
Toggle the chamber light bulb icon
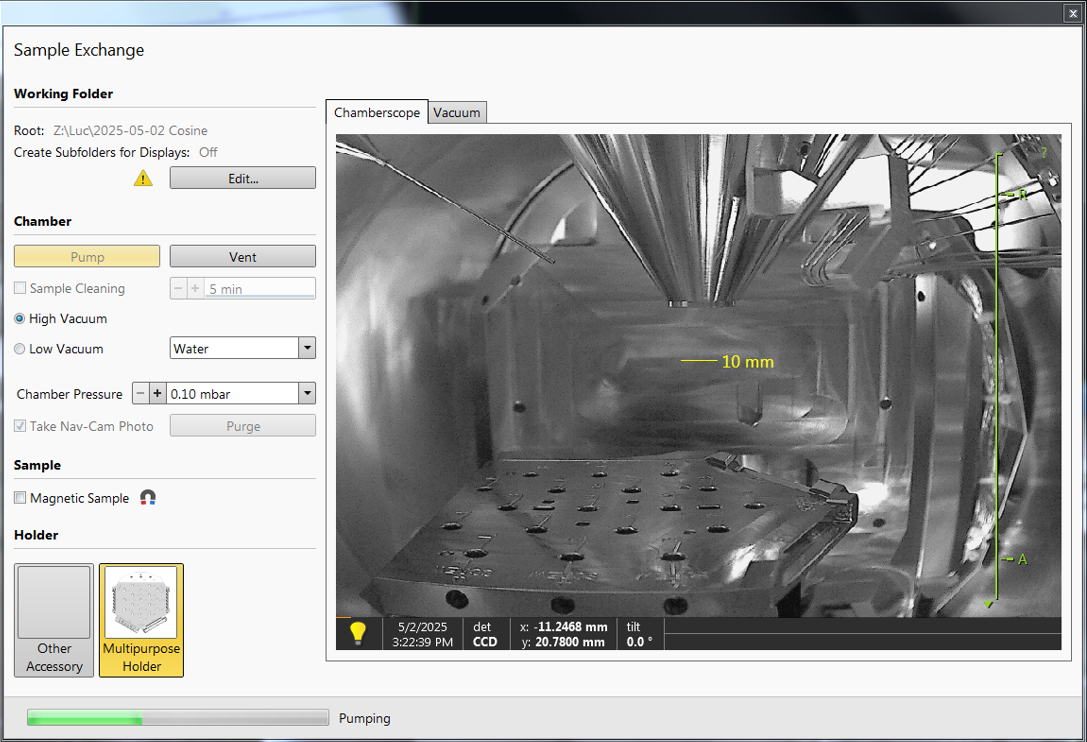[357, 633]
